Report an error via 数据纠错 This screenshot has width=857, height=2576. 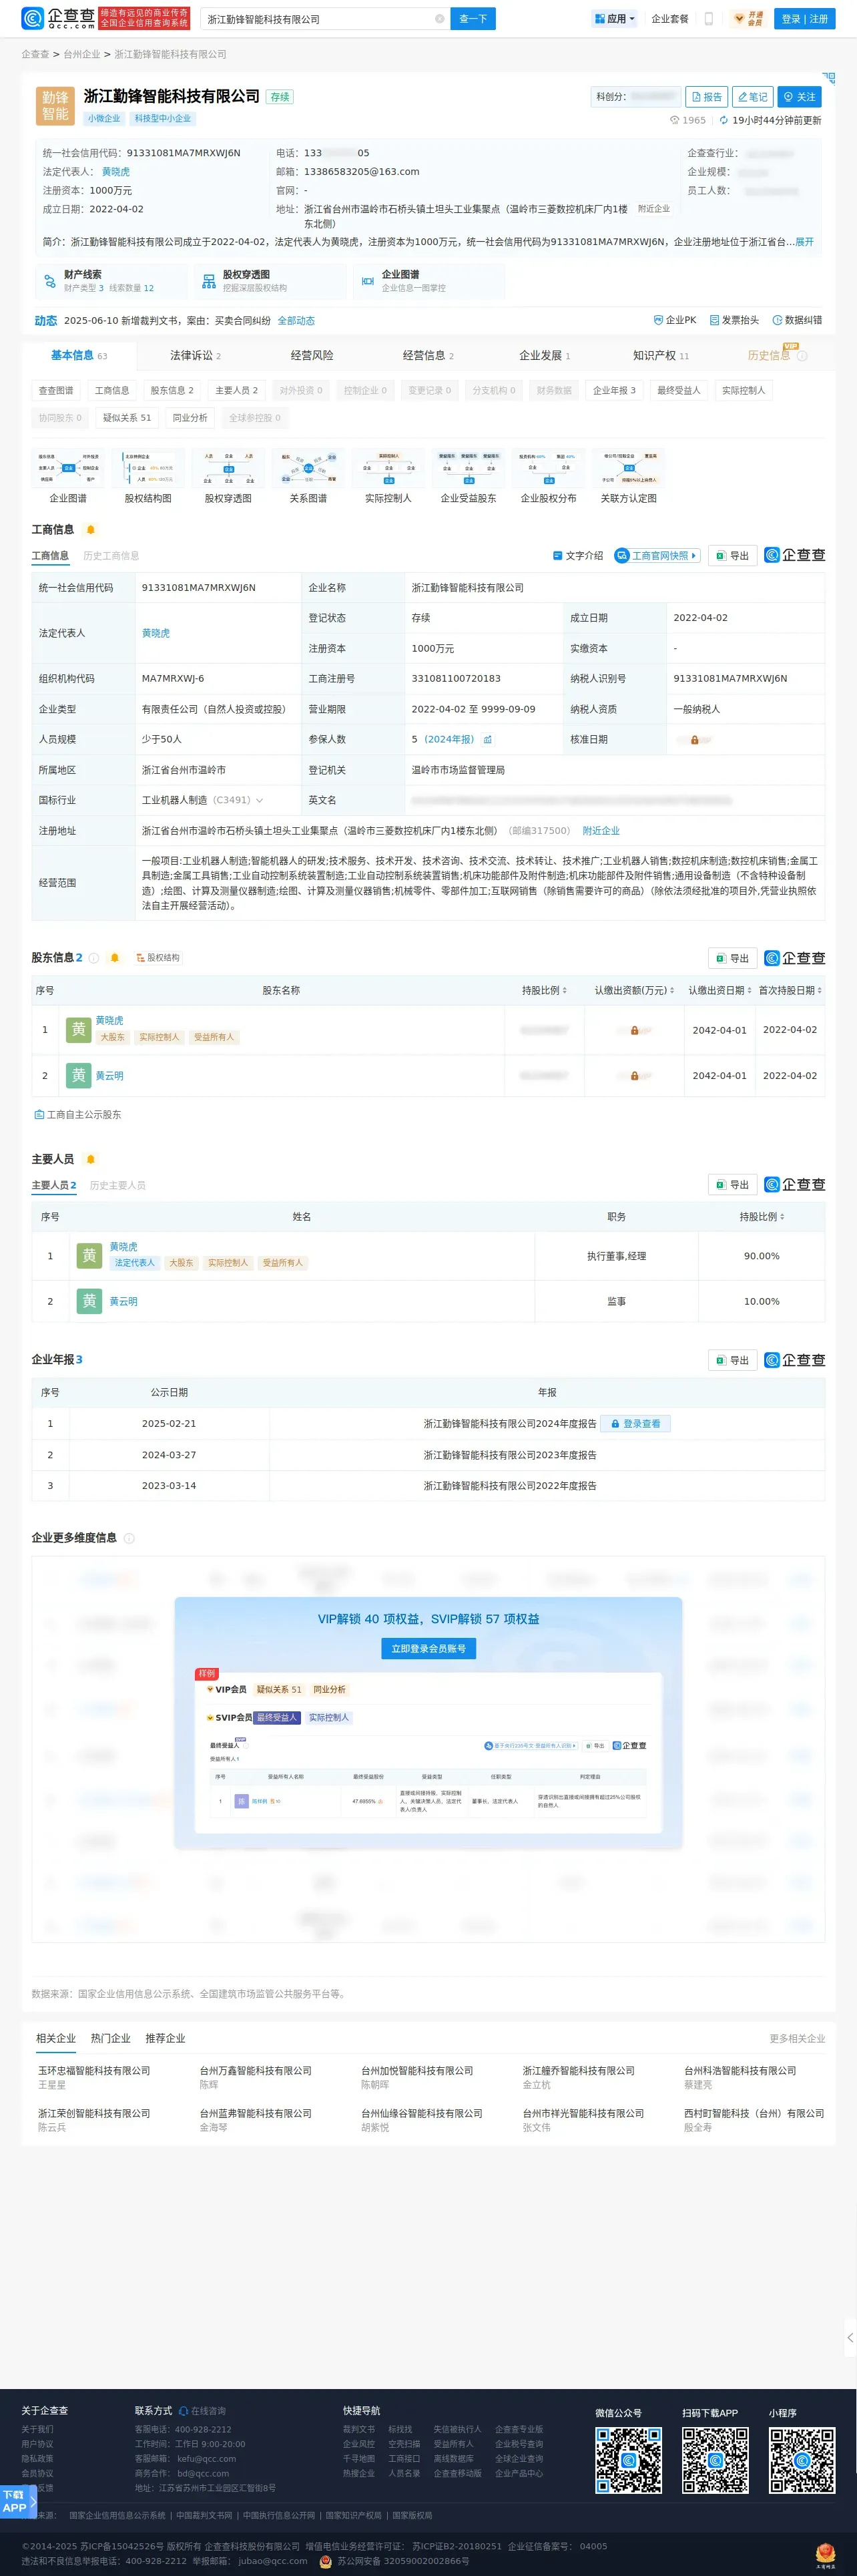pos(797,320)
